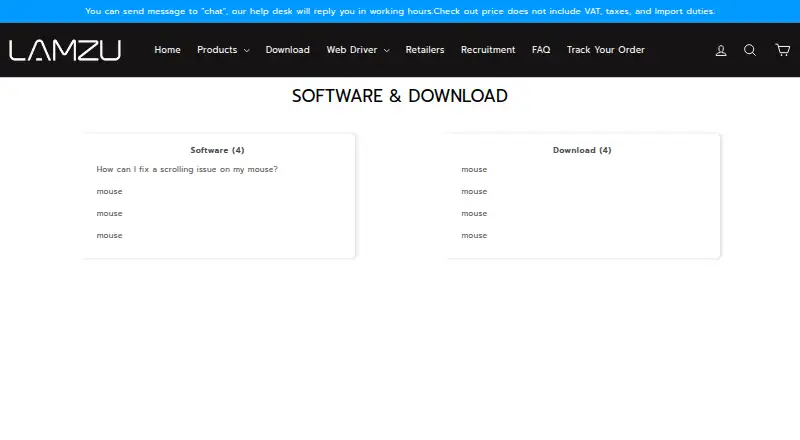Open the shopping cart icon

[783, 50]
